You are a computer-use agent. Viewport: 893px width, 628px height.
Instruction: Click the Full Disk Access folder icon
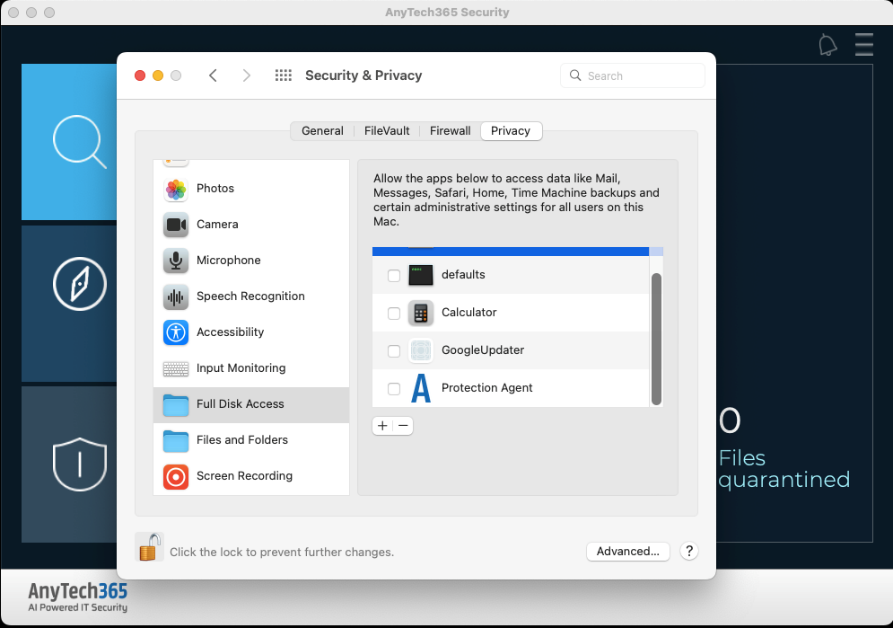pyautogui.click(x=175, y=404)
